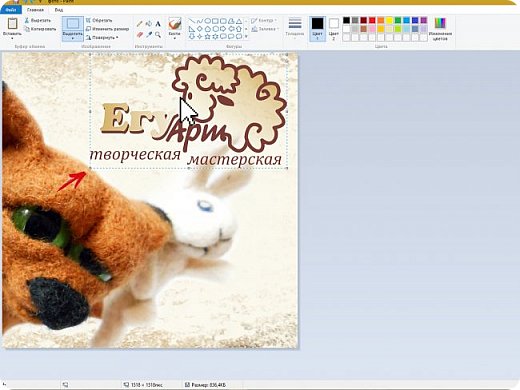
Task: Open the Контур outline dropdown
Action: (x=264, y=21)
